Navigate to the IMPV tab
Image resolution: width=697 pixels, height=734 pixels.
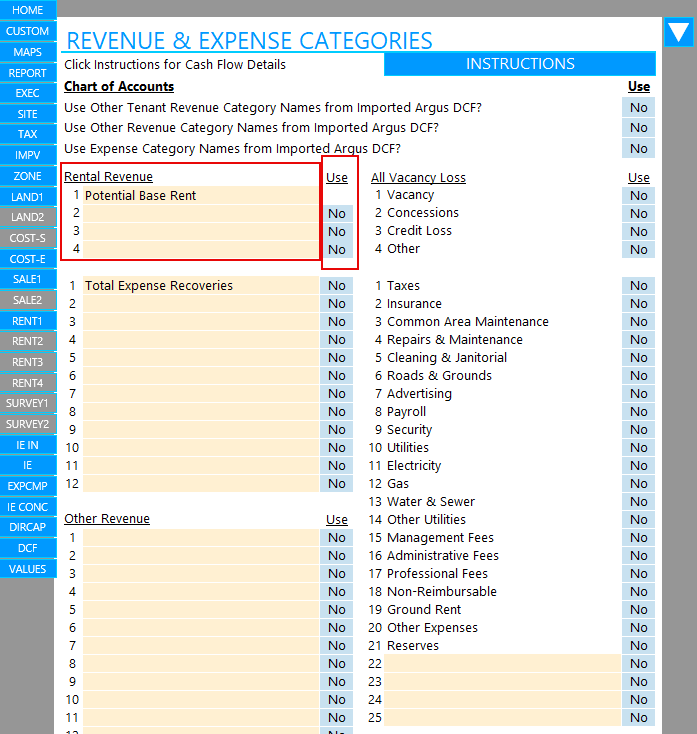[28, 155]
